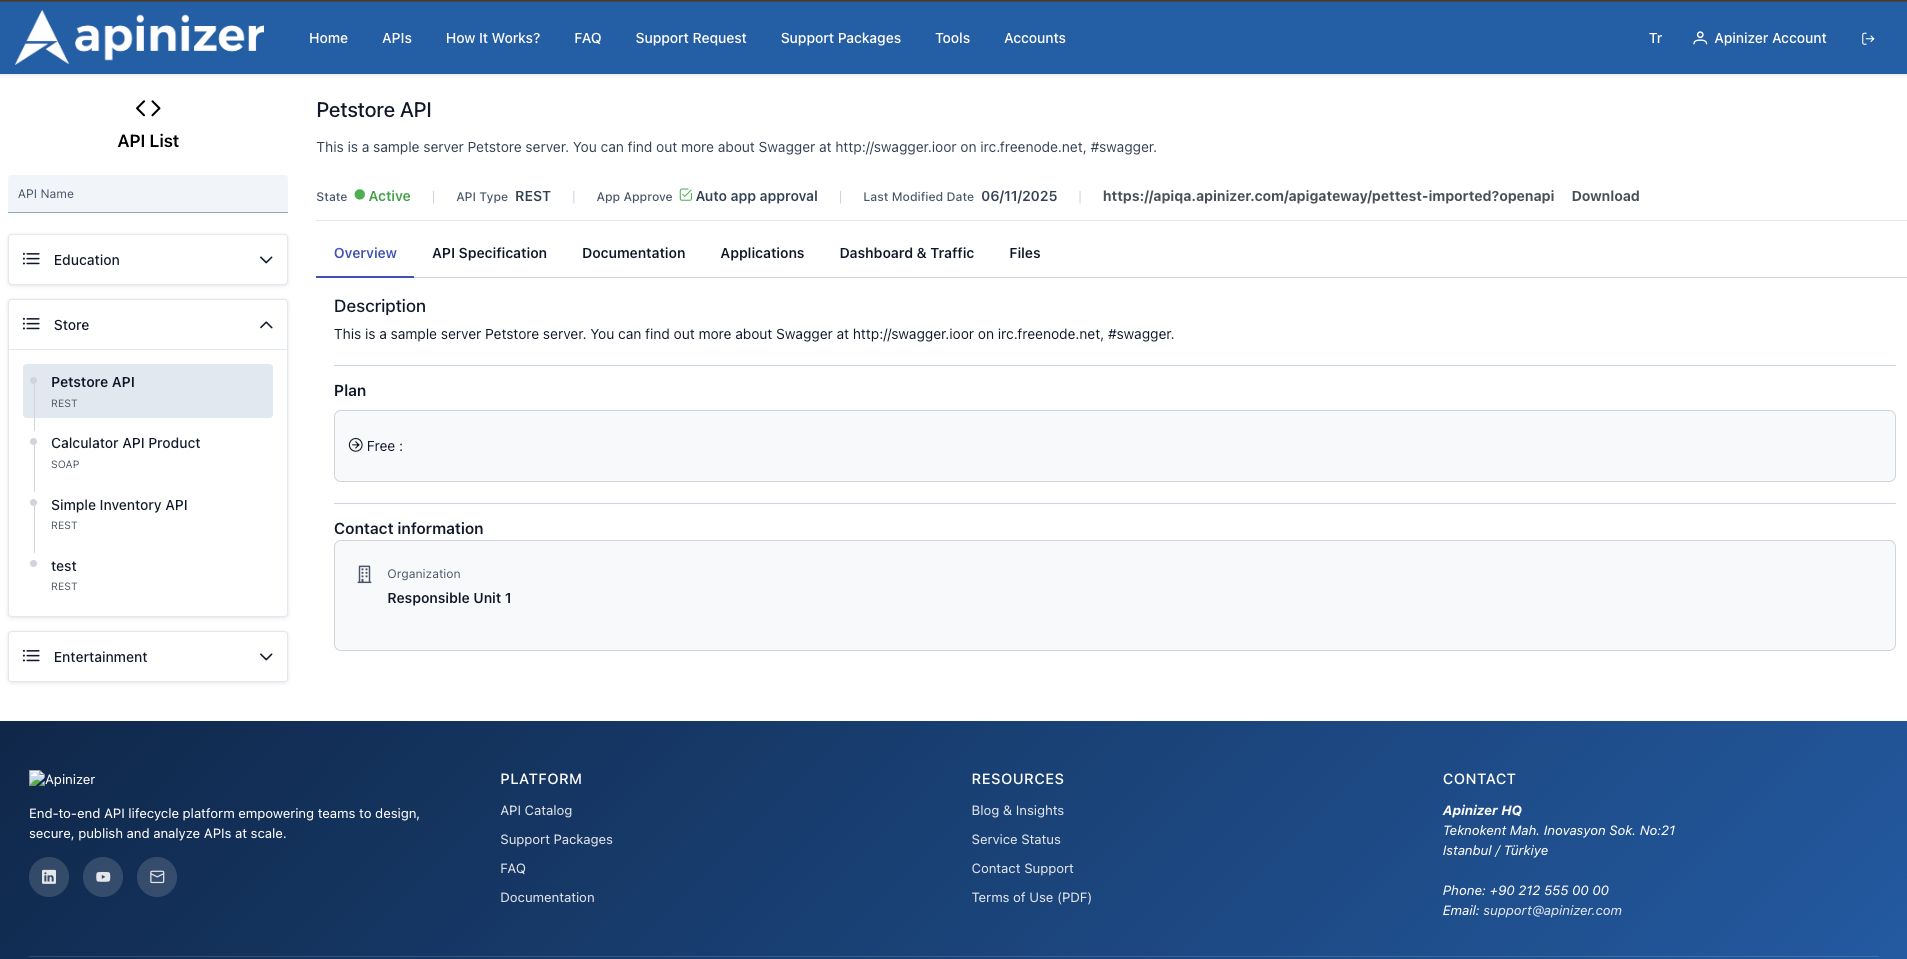Expand the Education category
Screen dimensions: 1907x959
[x=266, y=259]
